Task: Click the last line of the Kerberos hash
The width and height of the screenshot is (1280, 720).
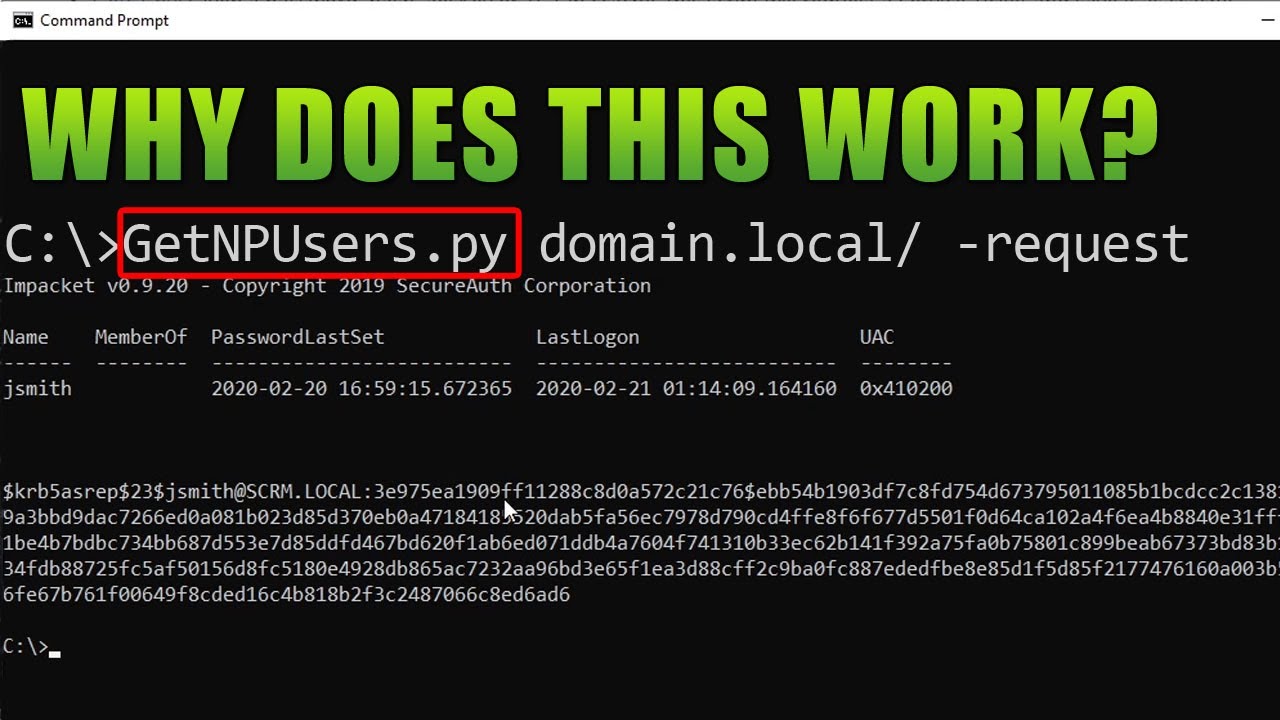Action: pos(285,594)
